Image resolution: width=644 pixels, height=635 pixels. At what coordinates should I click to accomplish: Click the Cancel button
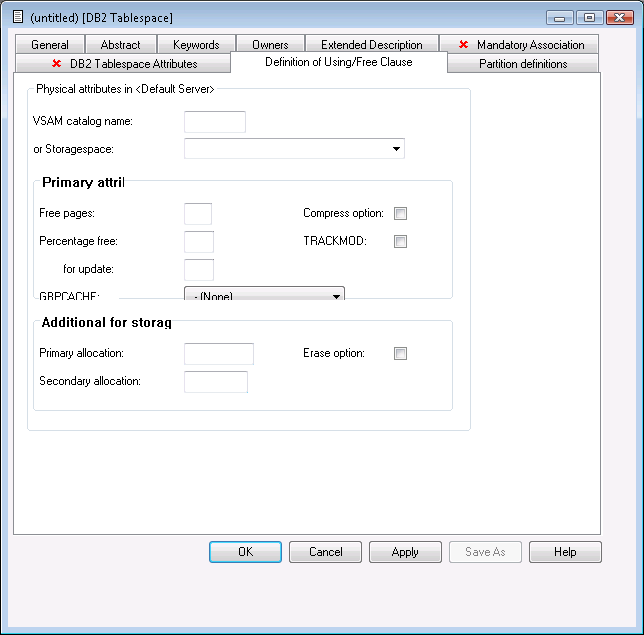pyautogui.click(x=325, y=552)
